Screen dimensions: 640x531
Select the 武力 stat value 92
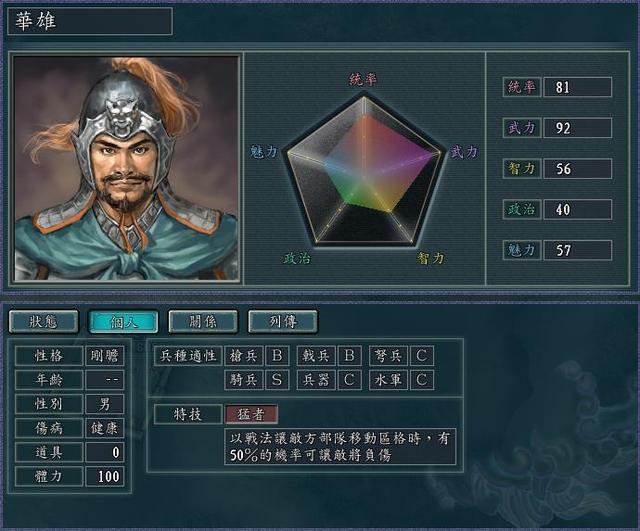click(578, 128)
